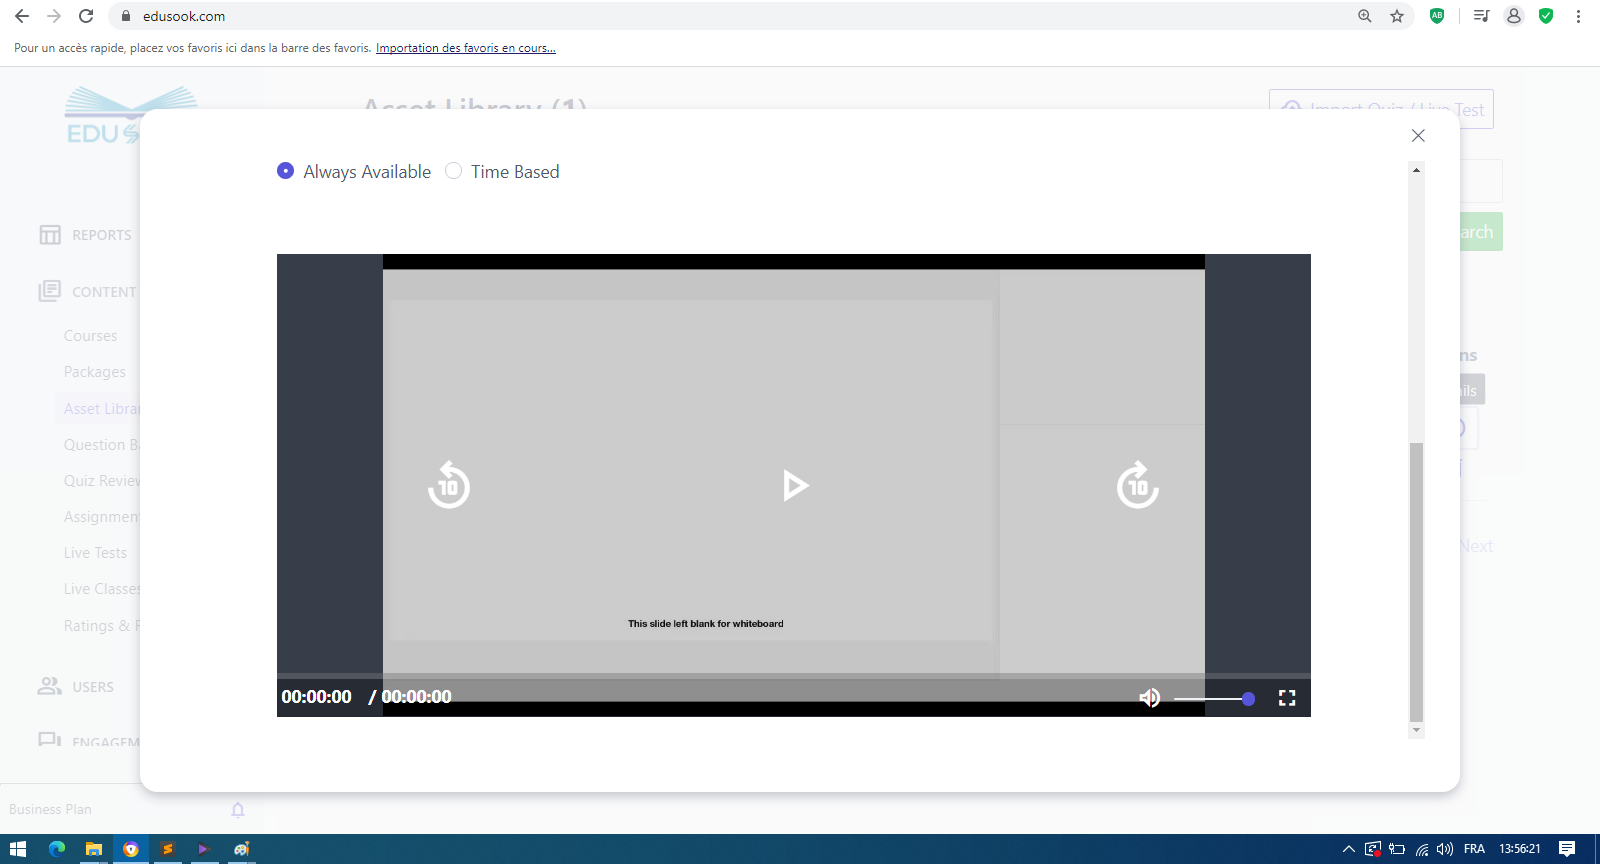Adjust the video volume slider
The height and width of the screenshot is (864, 1600).
[x=1214, y=699]
